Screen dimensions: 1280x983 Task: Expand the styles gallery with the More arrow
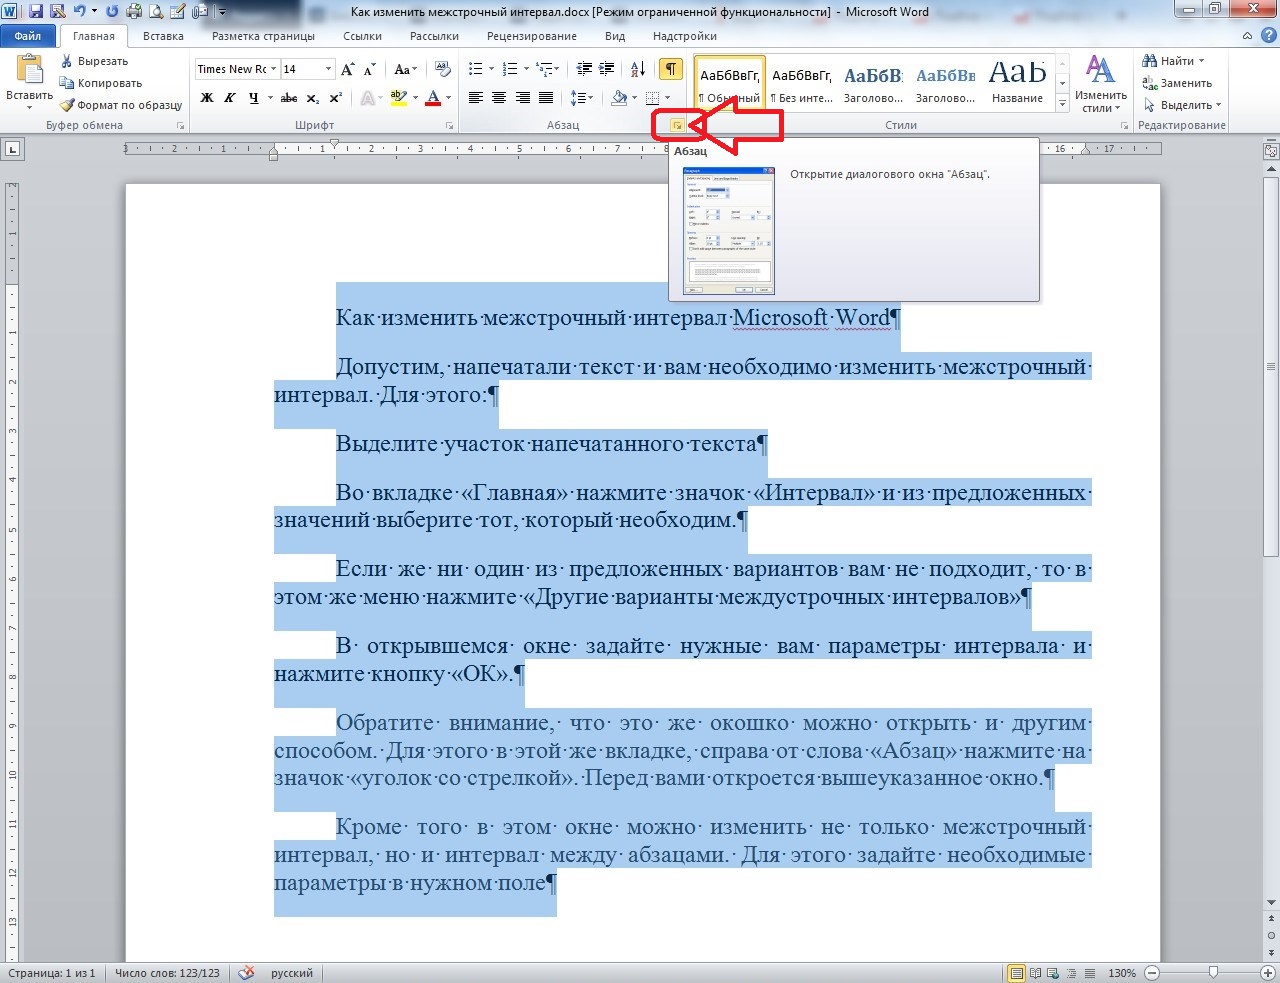tap(1062, 102)
